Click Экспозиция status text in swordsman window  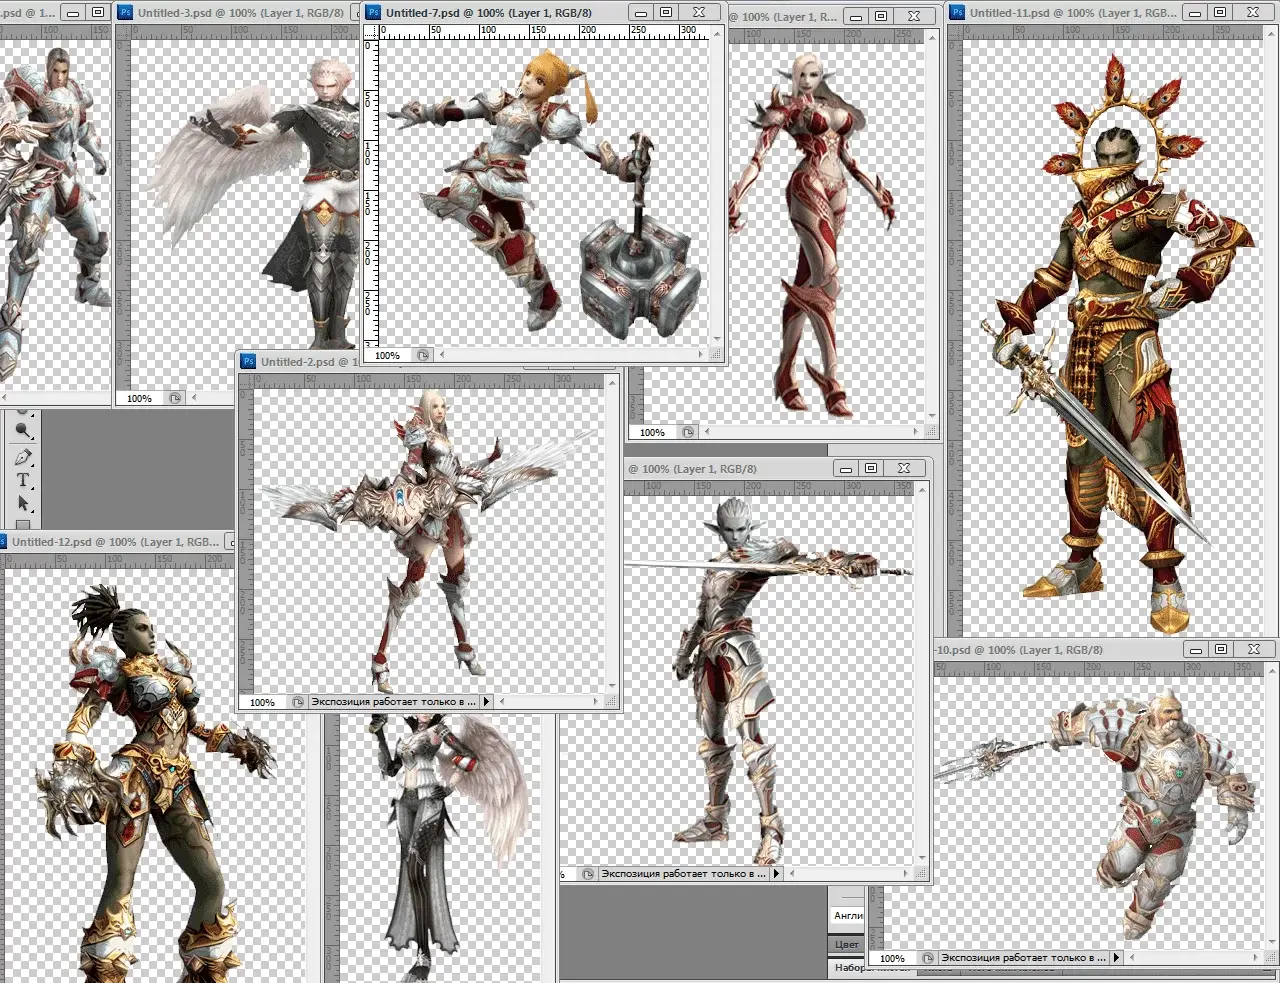coord(684,874)
